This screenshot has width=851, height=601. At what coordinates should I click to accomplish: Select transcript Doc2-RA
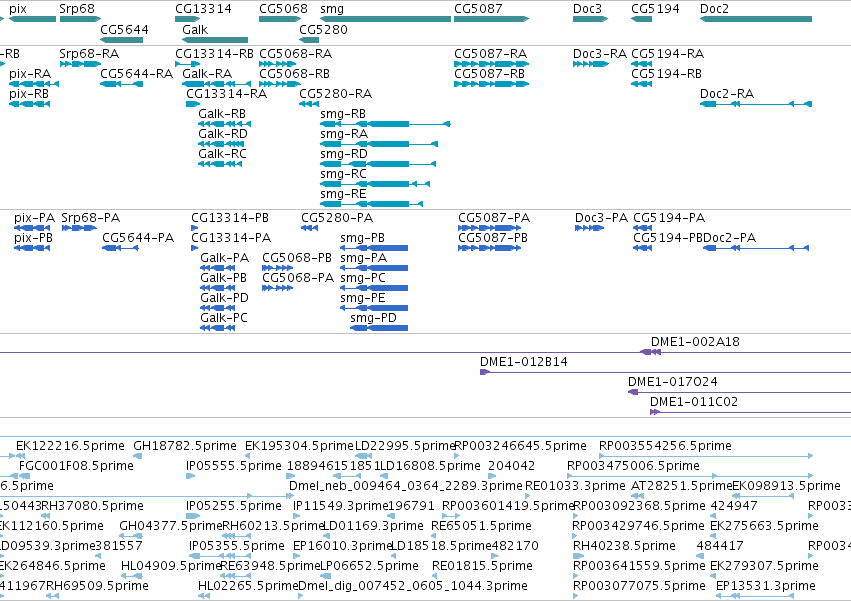point(756,104)
